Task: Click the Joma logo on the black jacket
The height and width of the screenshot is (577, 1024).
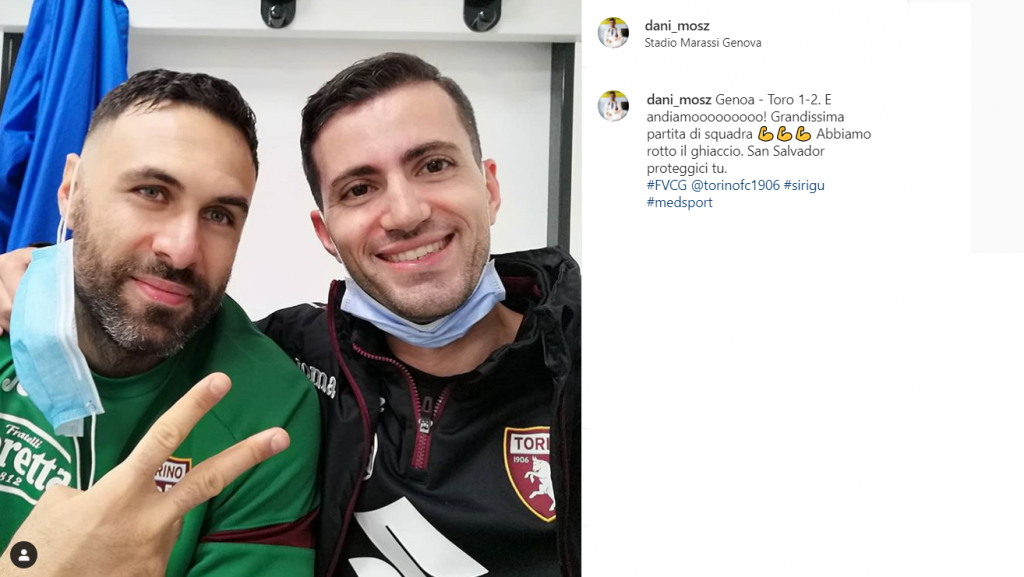Action: tap(316, 377)
